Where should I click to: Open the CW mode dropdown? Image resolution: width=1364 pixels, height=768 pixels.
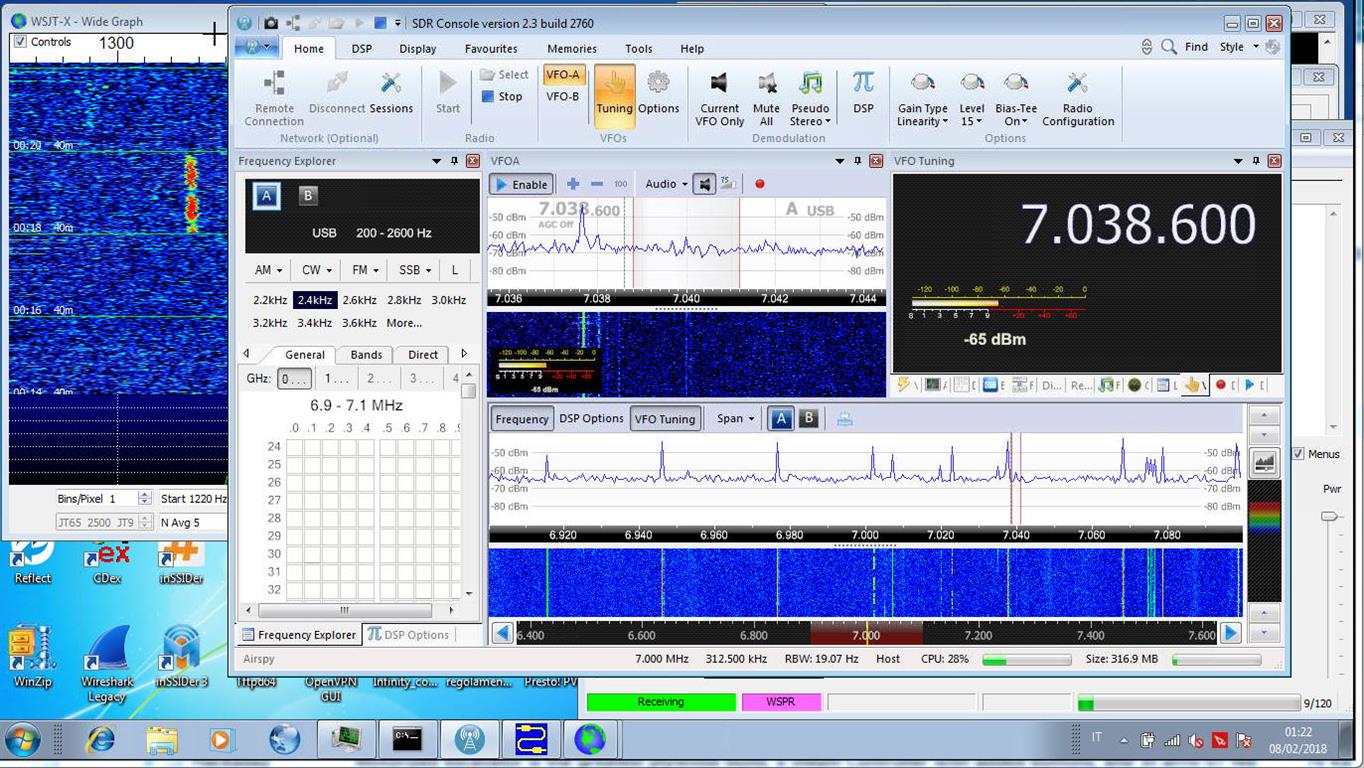click(318, 270)
